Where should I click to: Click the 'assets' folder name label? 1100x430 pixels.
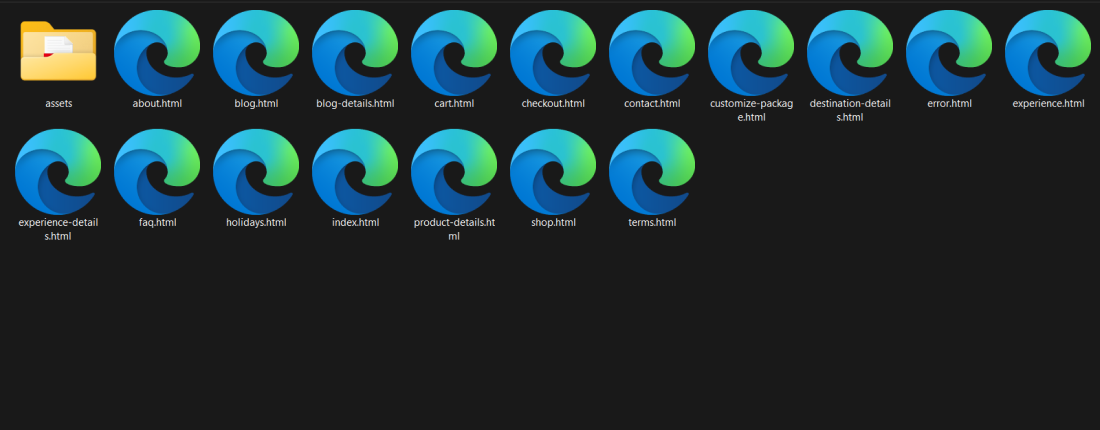[59, 104]
